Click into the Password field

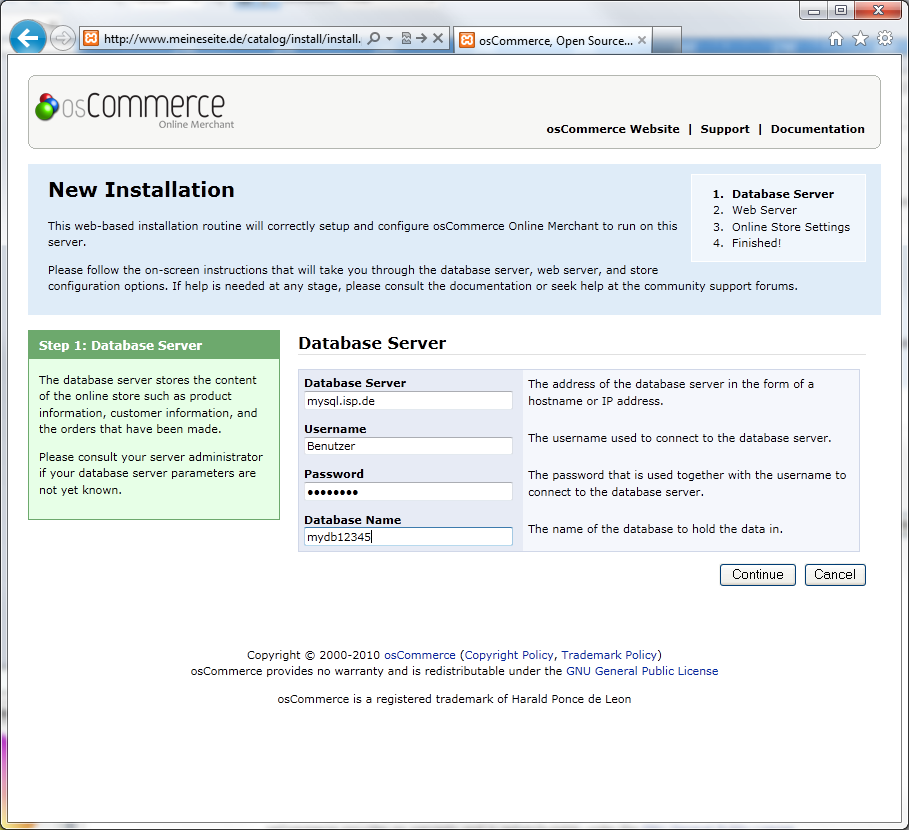click(408, 492)
